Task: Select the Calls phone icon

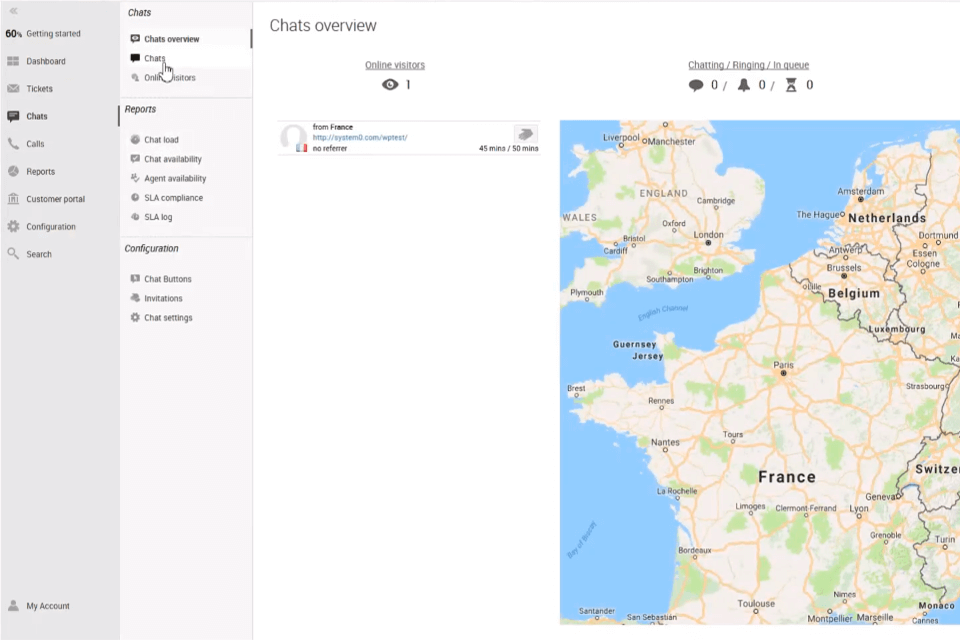Action: pos(14,143)
